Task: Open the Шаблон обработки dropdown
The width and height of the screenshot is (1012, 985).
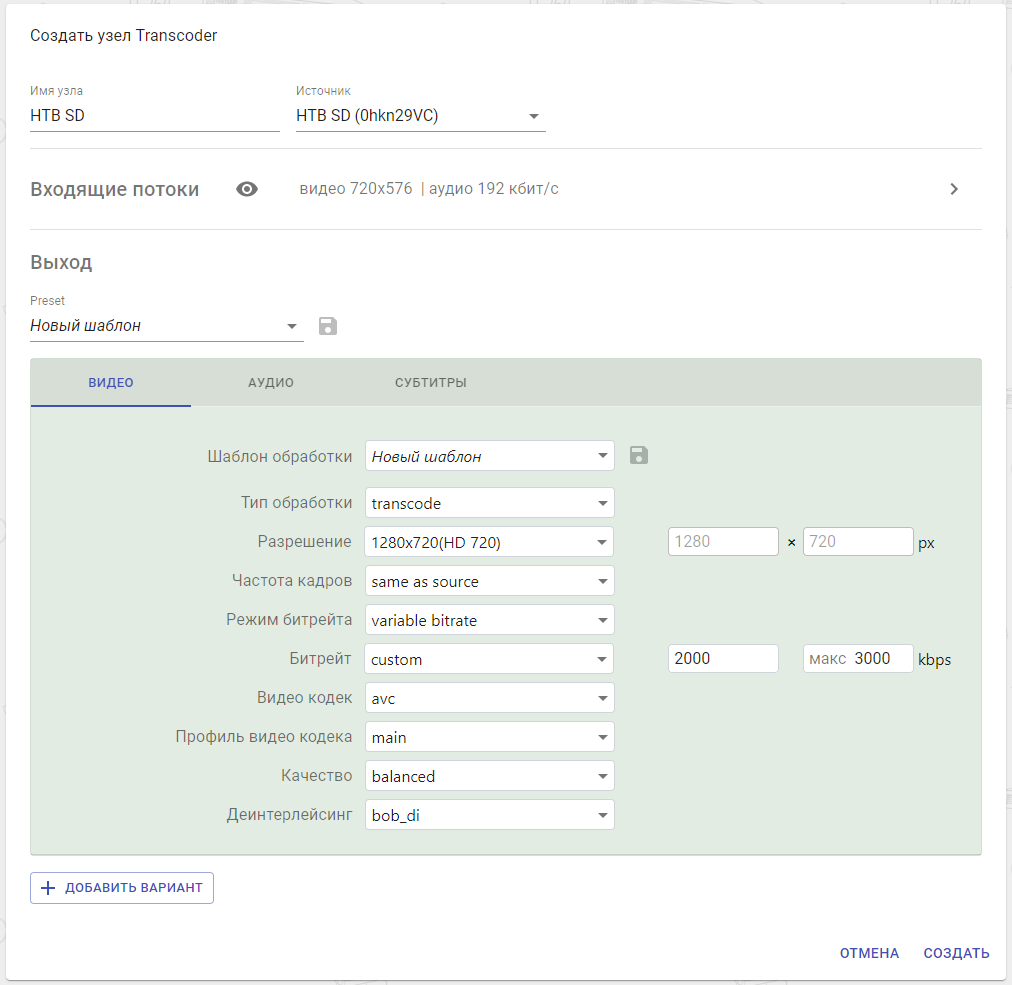Action: [x=490, y=456]
